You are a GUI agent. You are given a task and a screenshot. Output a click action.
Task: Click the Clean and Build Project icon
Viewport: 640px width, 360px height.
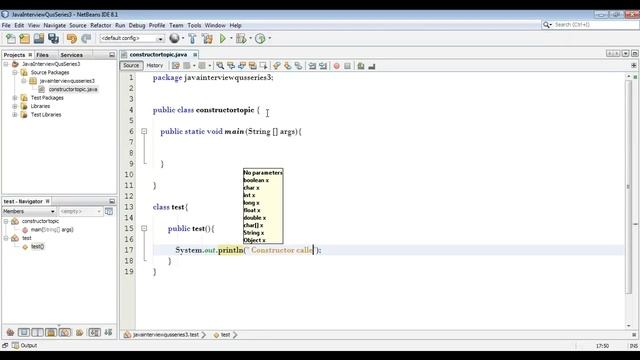pyautogui.click(x=207, y=39)
